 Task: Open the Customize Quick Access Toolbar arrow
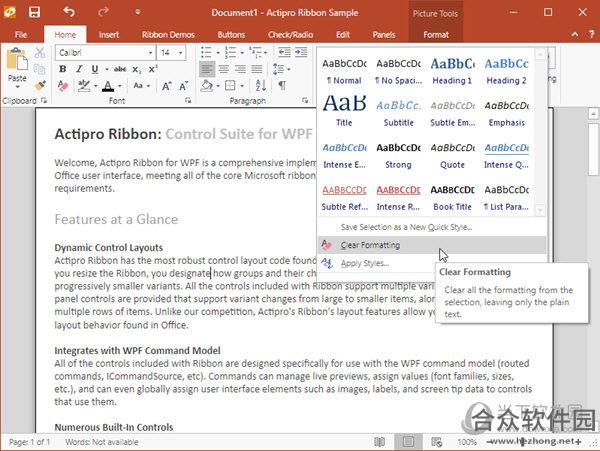tap(137, 12)
